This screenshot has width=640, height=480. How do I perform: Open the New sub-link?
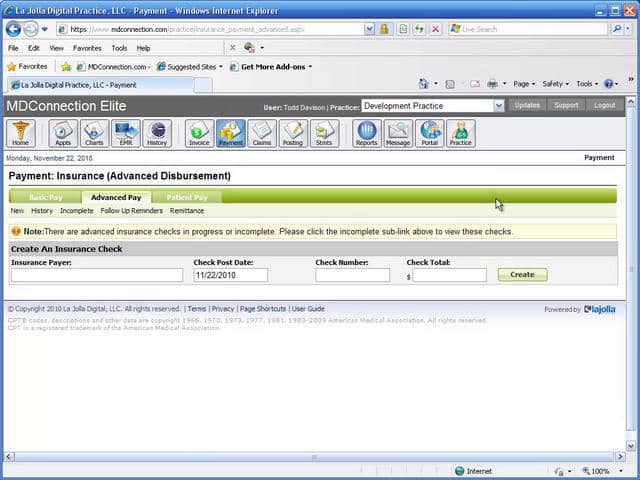[x=17, y=211]
